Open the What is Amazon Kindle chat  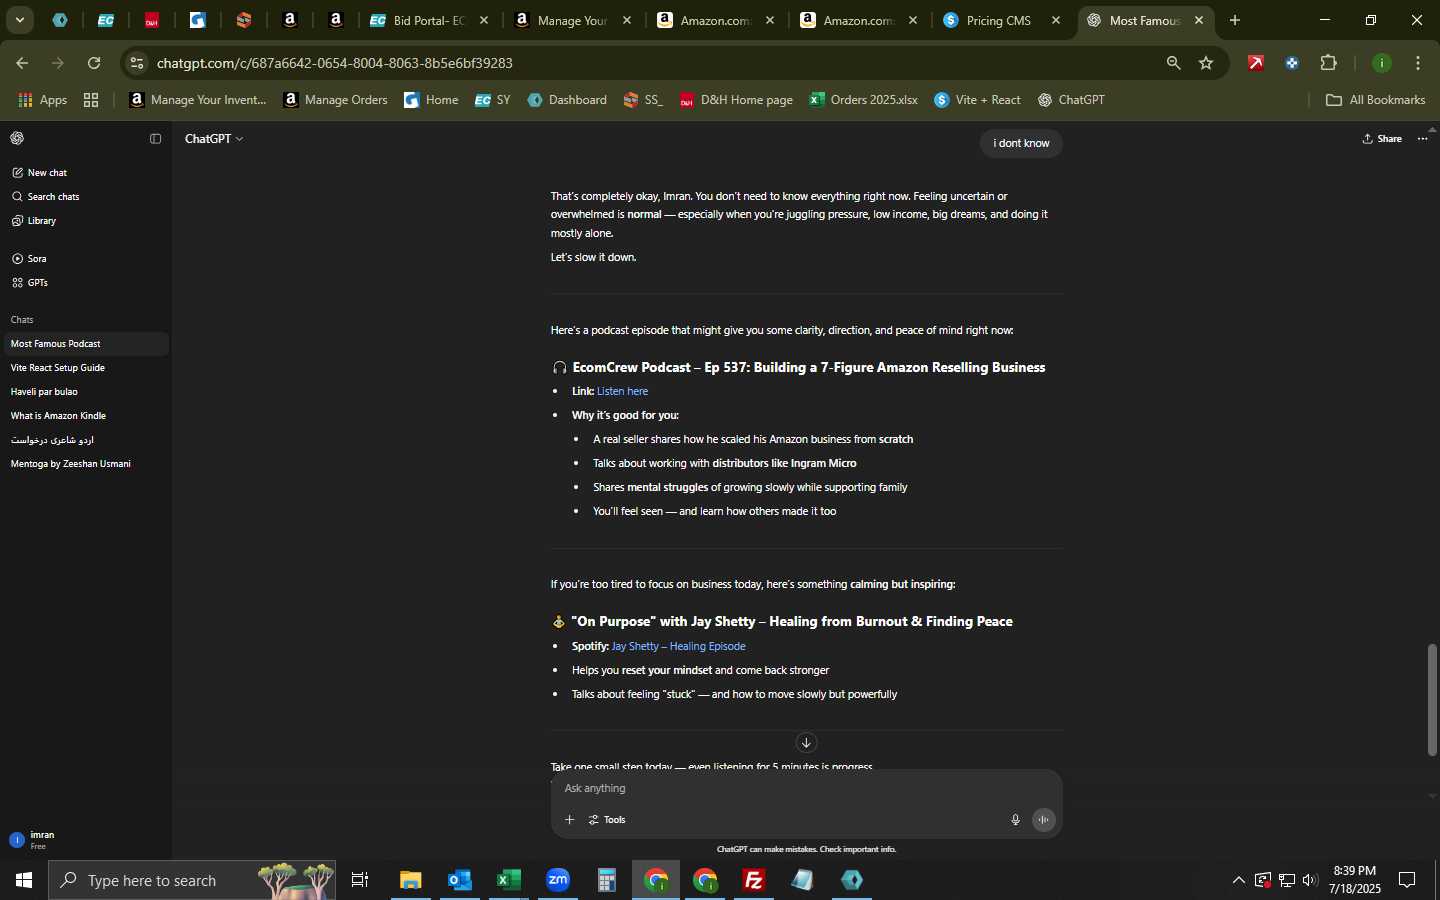coord(85,416)
